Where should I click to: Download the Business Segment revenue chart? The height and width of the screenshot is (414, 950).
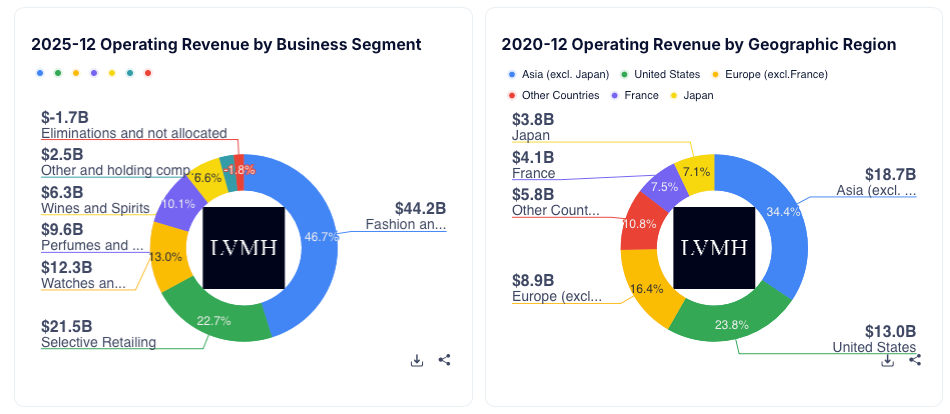(417, 361)
